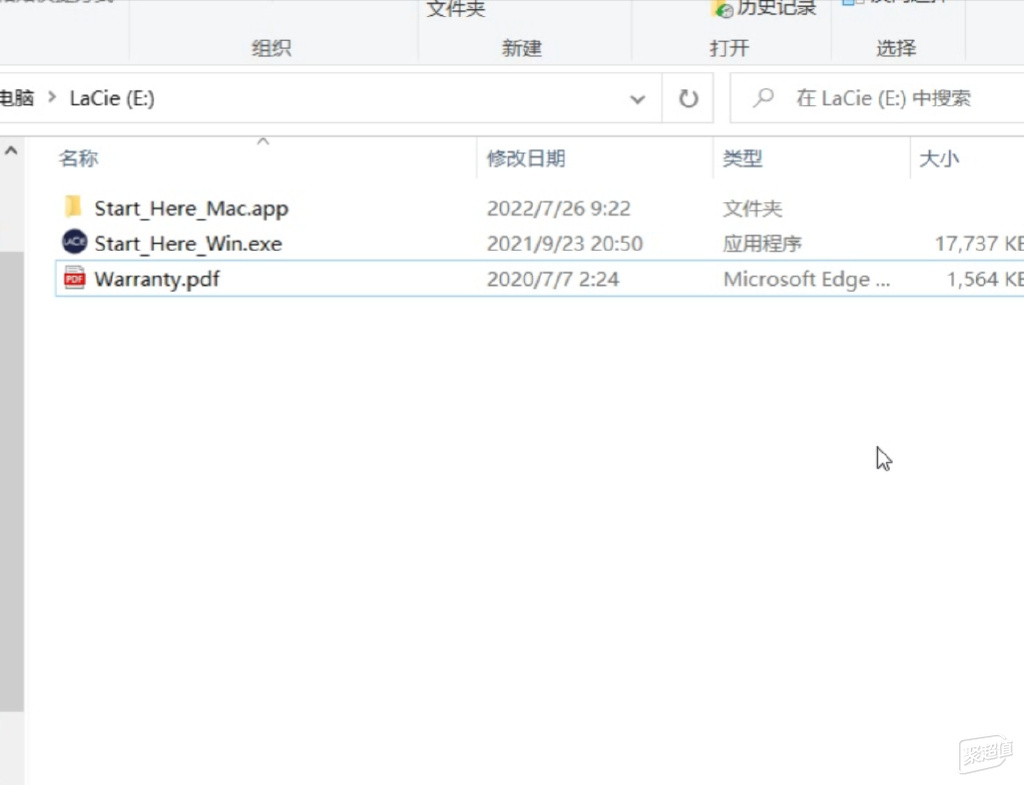
Task: Click the breadcrumb chevron before LaCie (E:)
Action: click(52, 98)
